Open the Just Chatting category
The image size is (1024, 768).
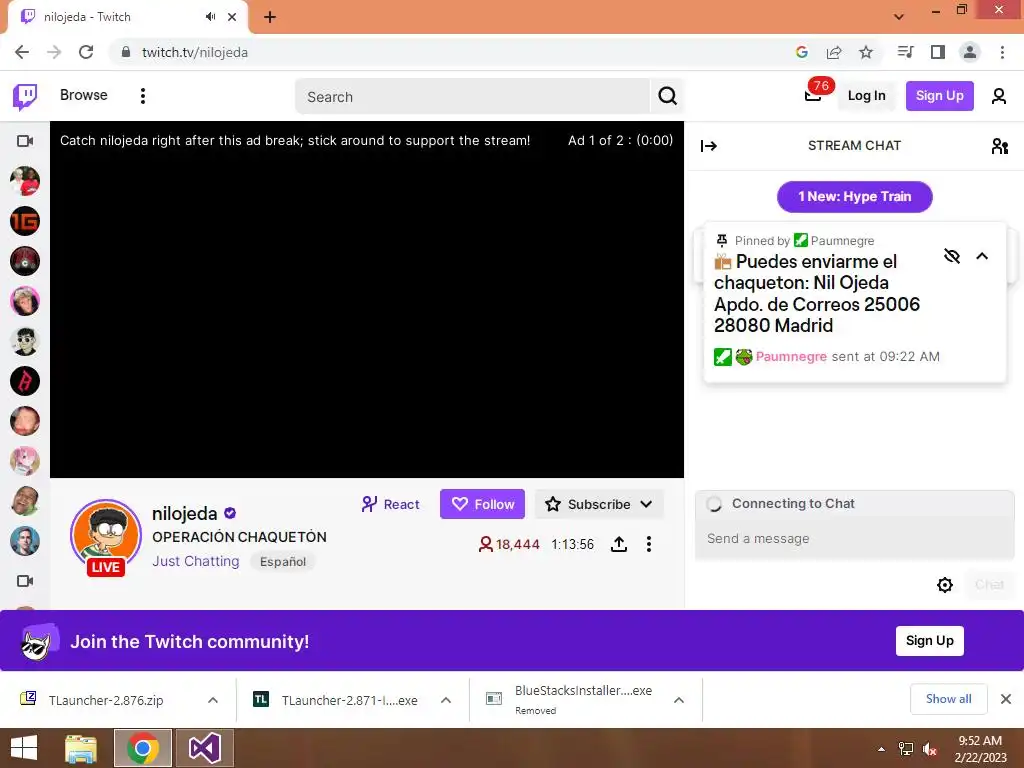pyautogui.click(x=195, y=561)
